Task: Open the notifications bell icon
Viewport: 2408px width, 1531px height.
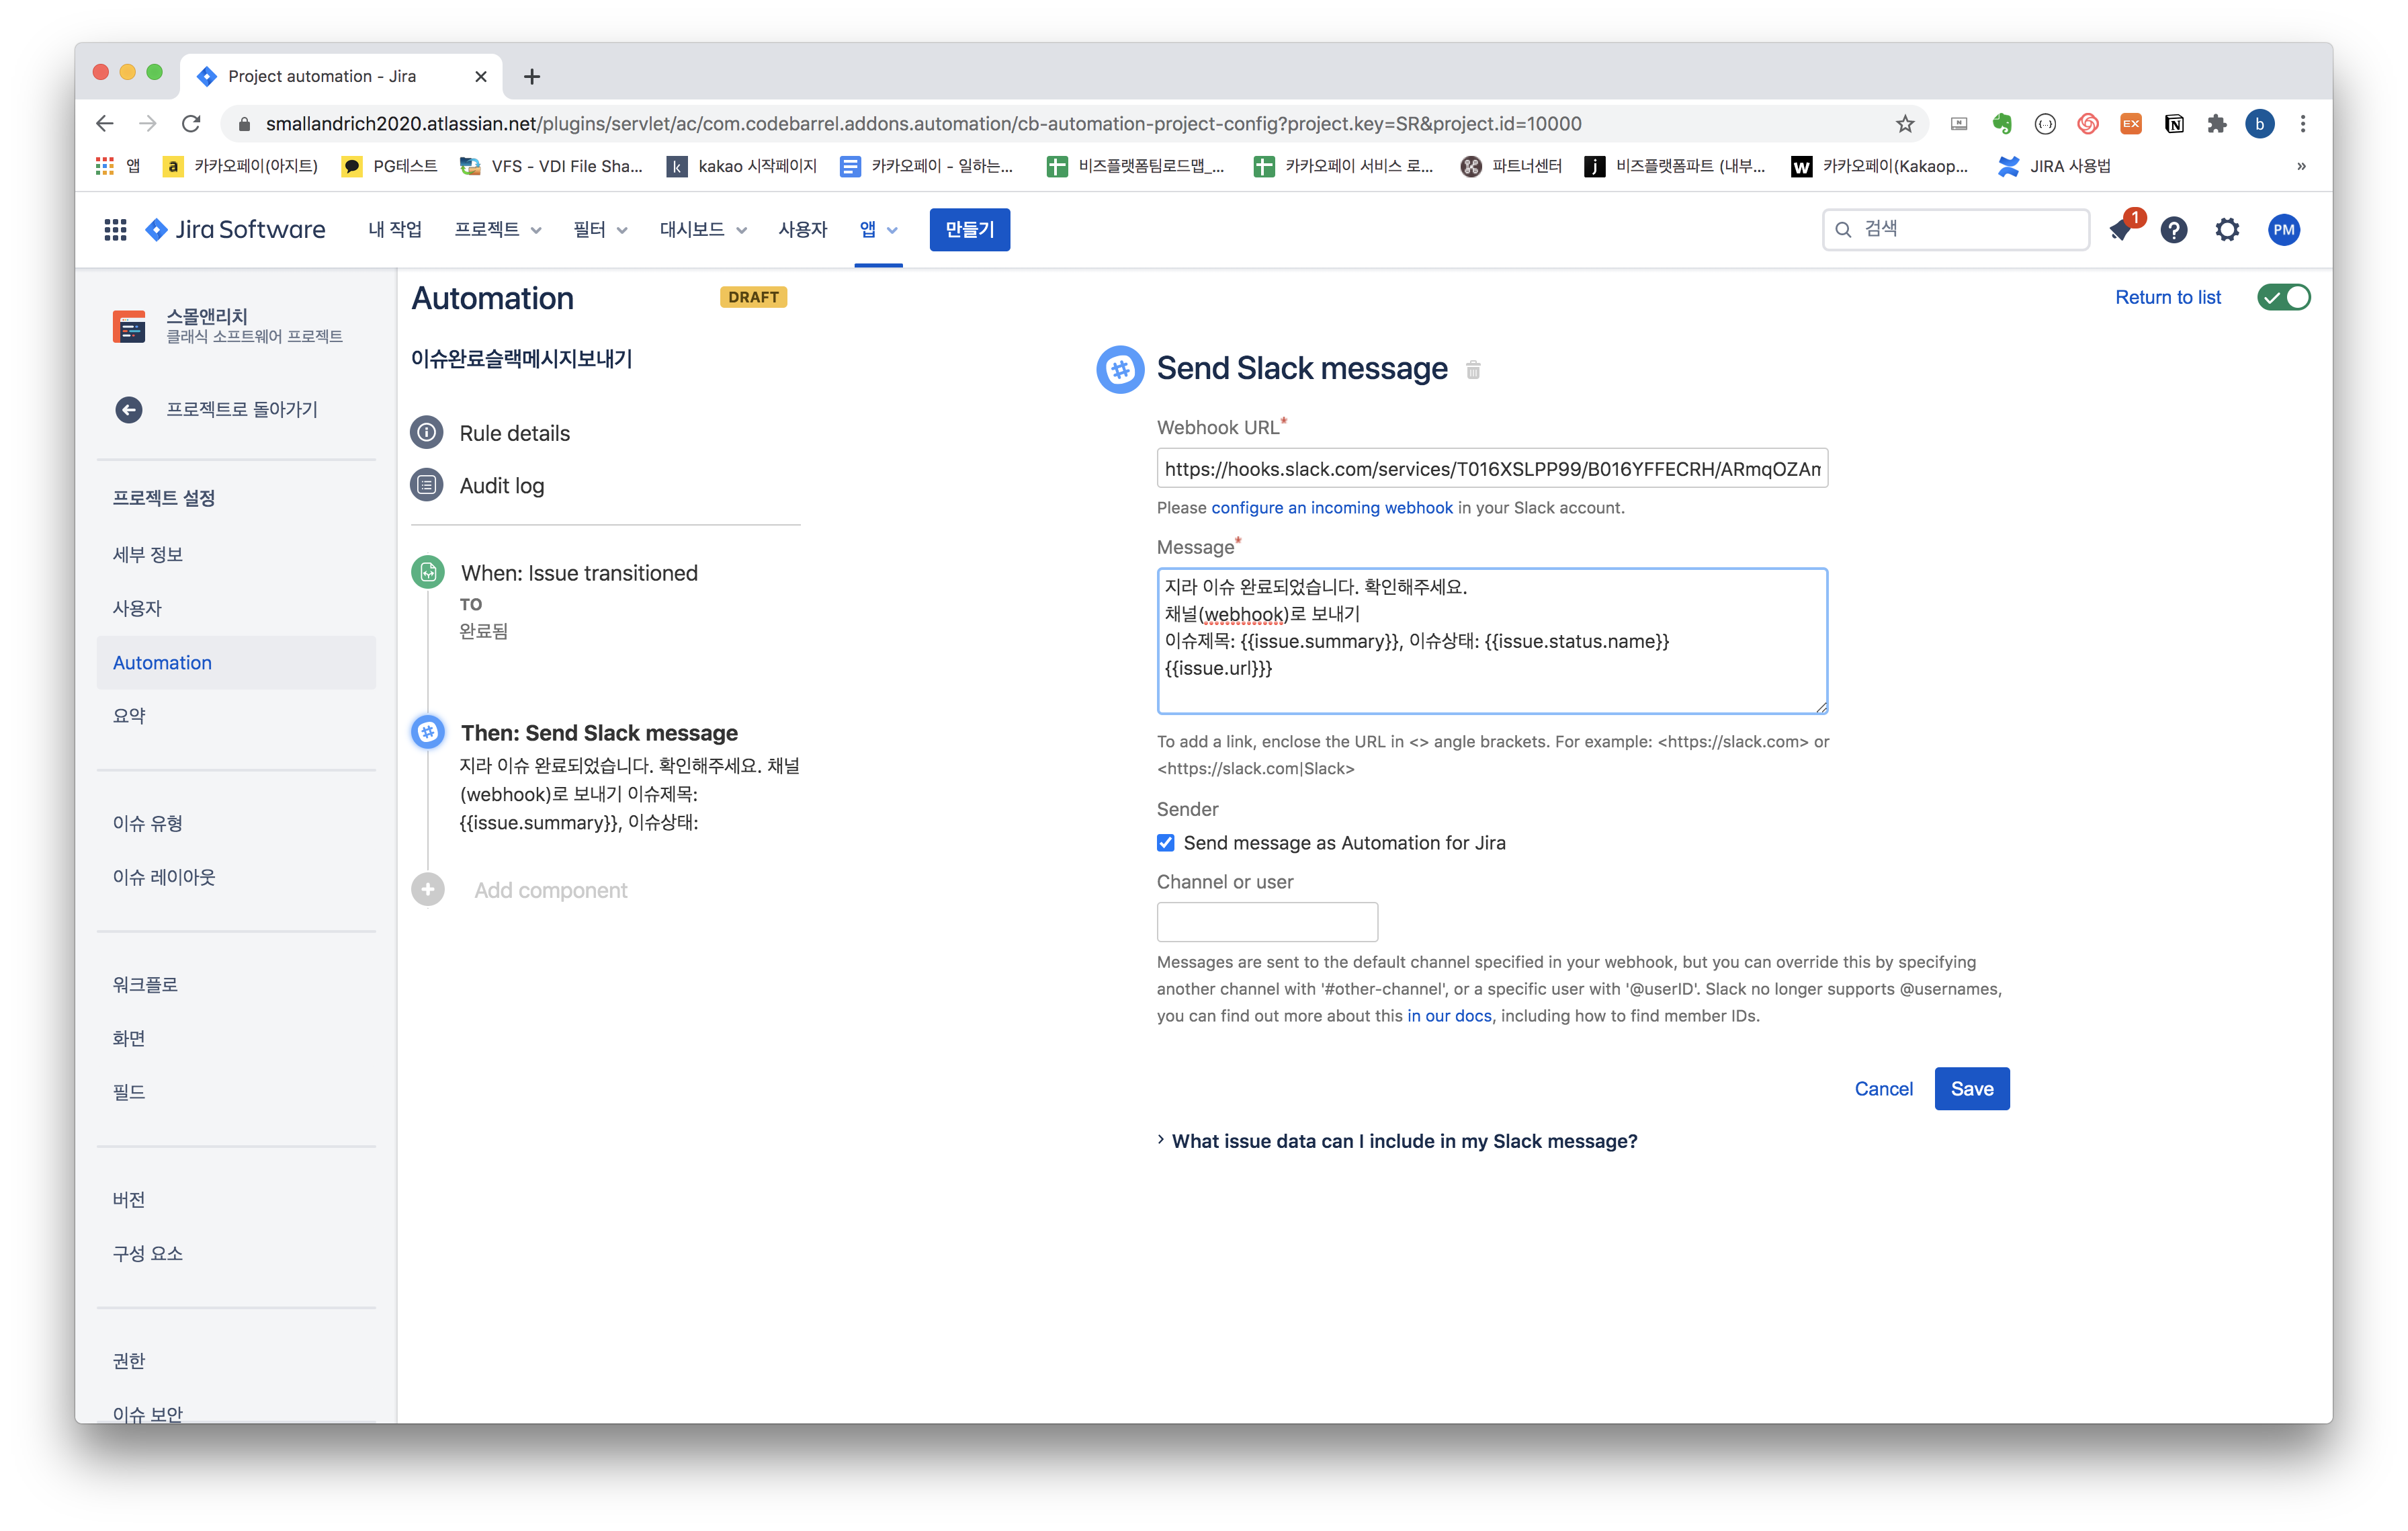Action: click(2119, 230)
